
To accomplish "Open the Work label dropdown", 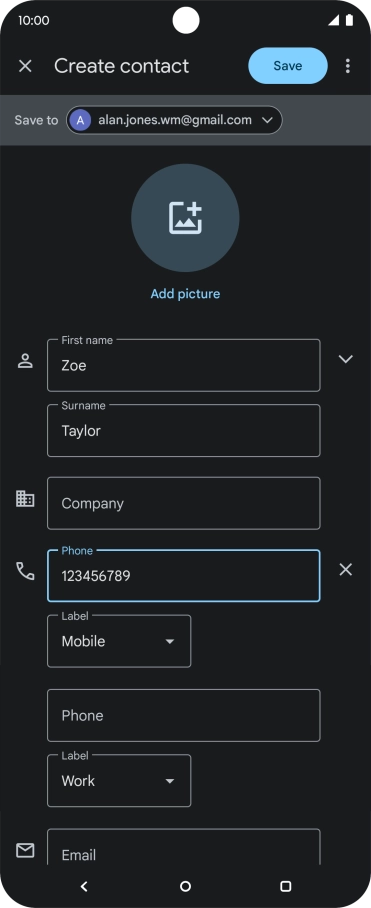I will (119, 781).
